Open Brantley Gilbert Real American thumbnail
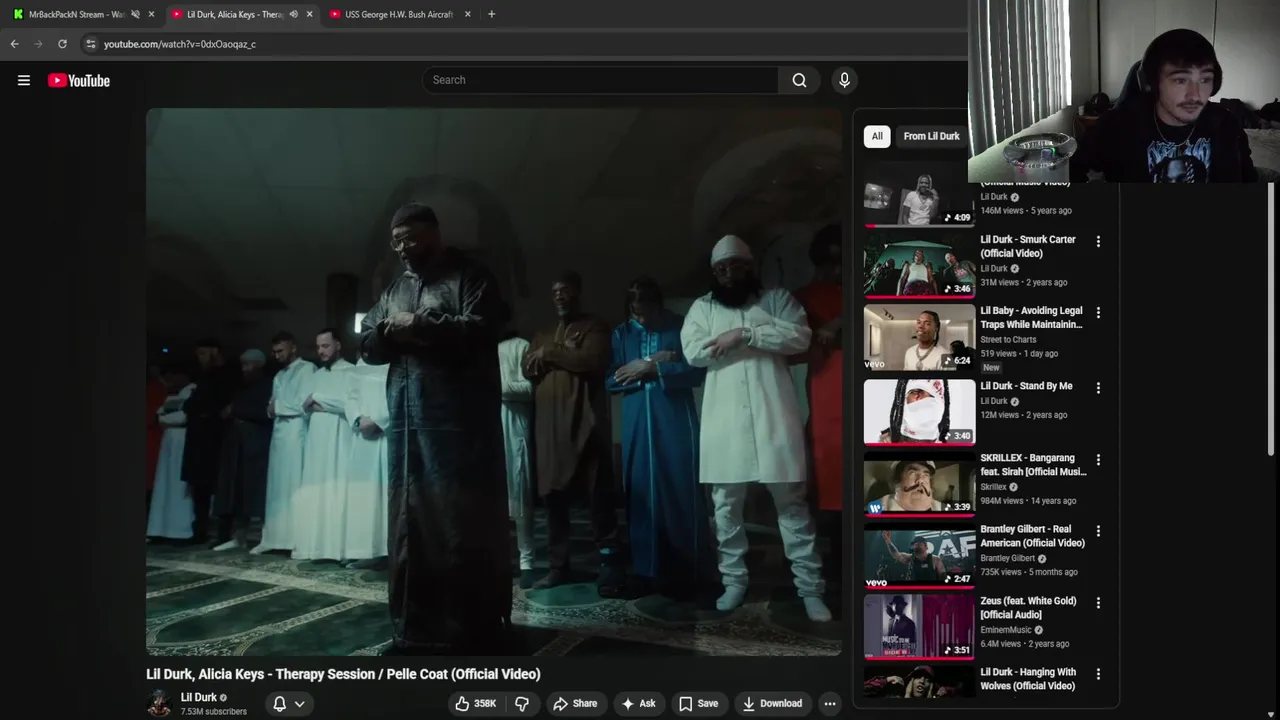This screenshot has height=720, width=1280. click(x=919, y=557)
